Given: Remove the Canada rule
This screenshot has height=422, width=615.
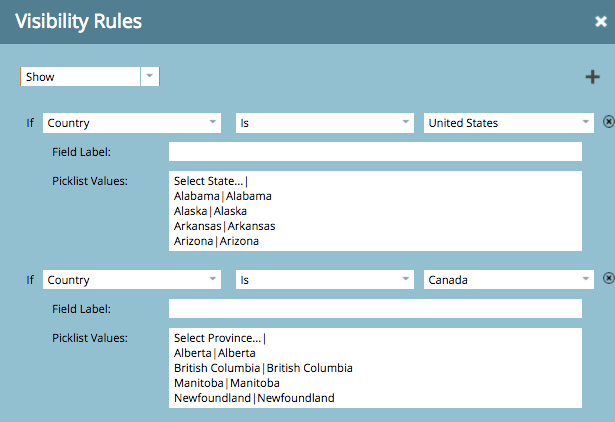Looking at the screenshot, I should [x=608, y=279].
